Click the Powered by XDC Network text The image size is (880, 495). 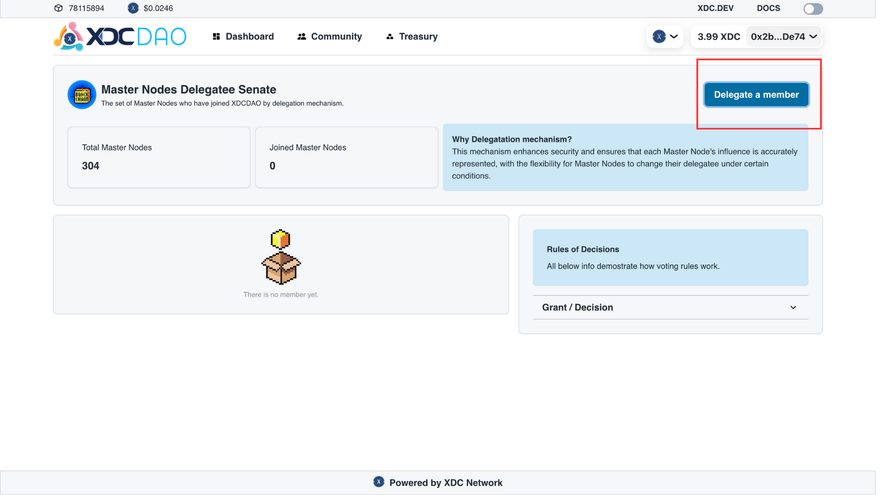(446, 483)
